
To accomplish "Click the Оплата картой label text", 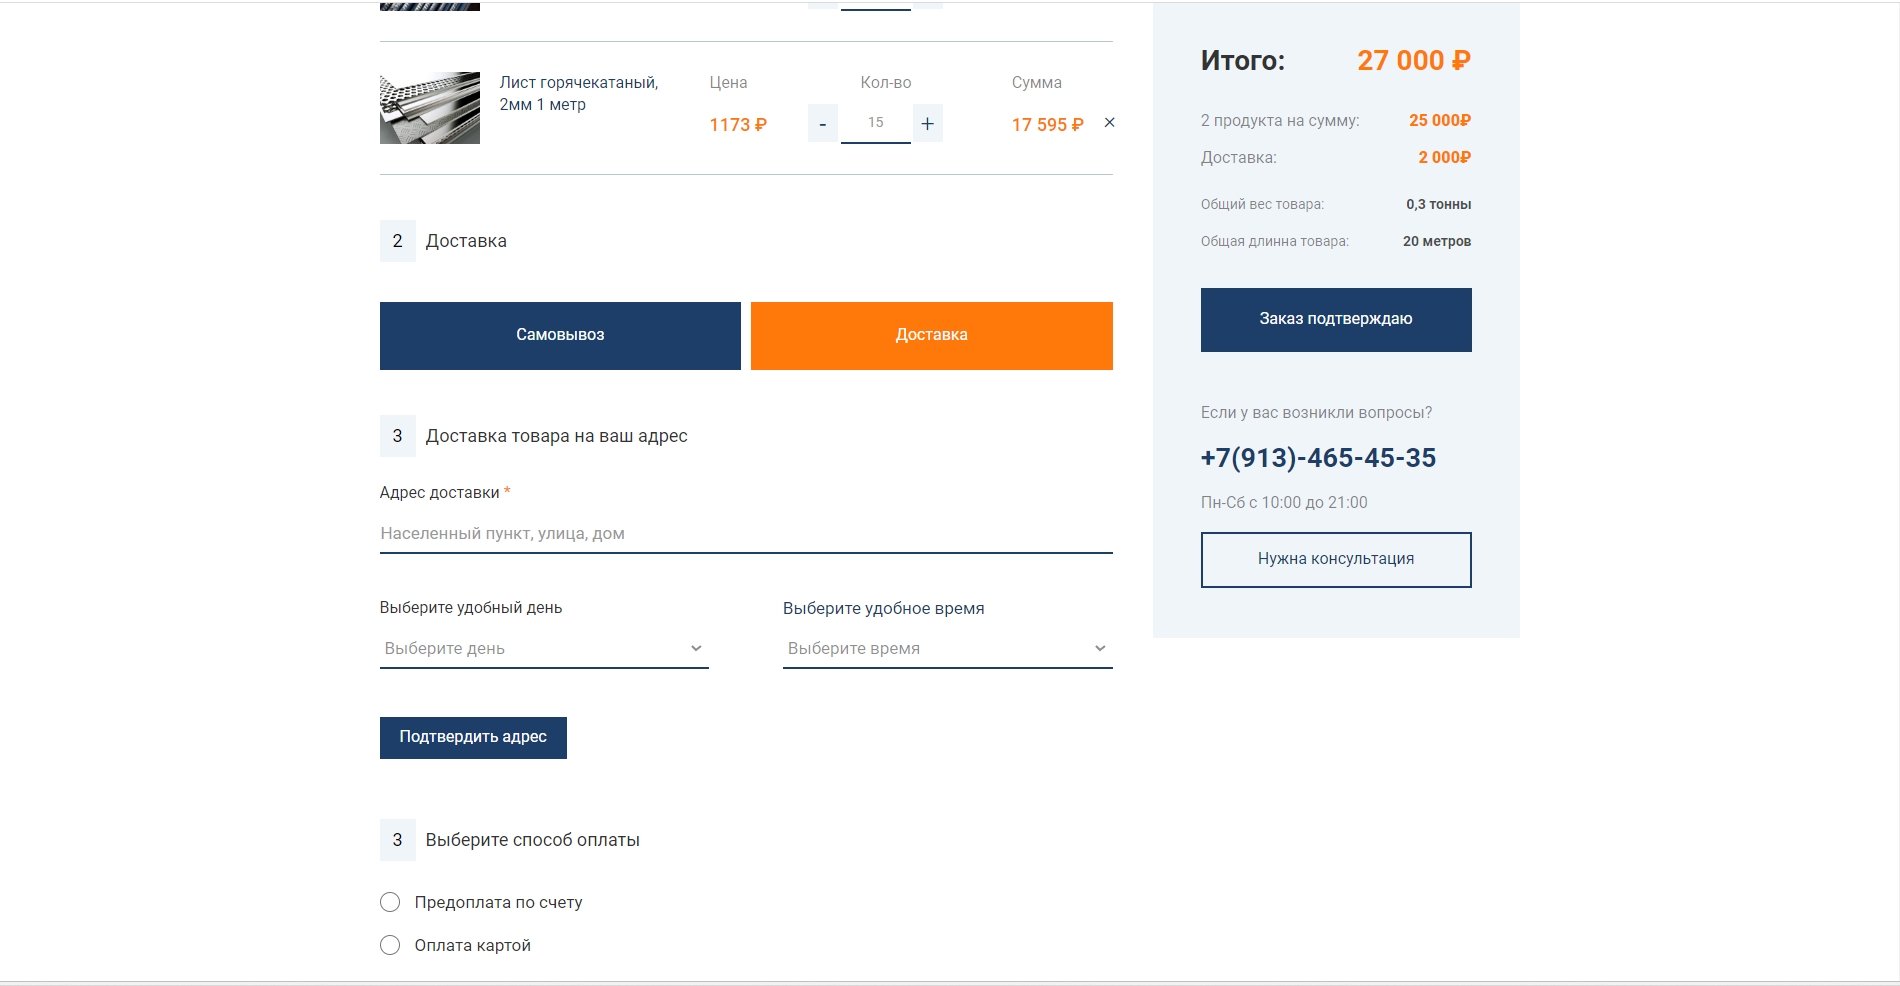I will (472, 946).
